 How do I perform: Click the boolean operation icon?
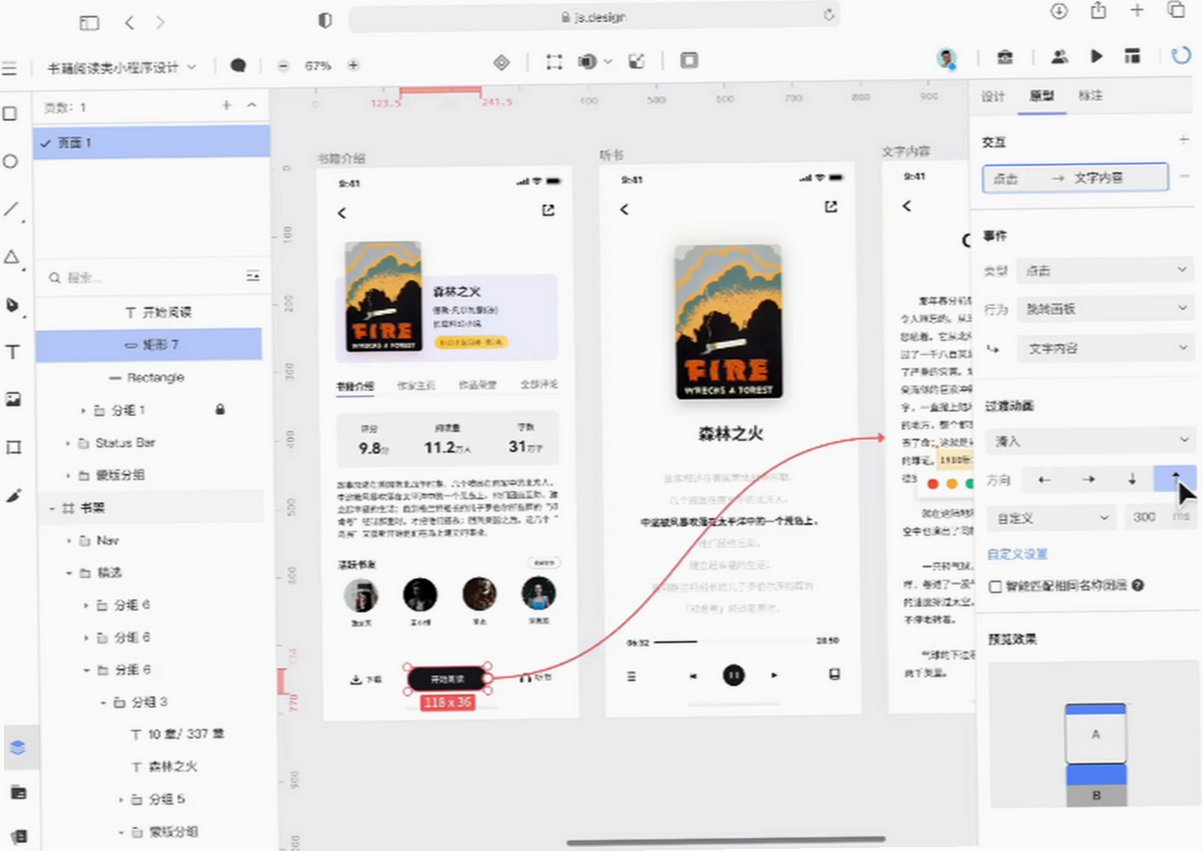587,62
